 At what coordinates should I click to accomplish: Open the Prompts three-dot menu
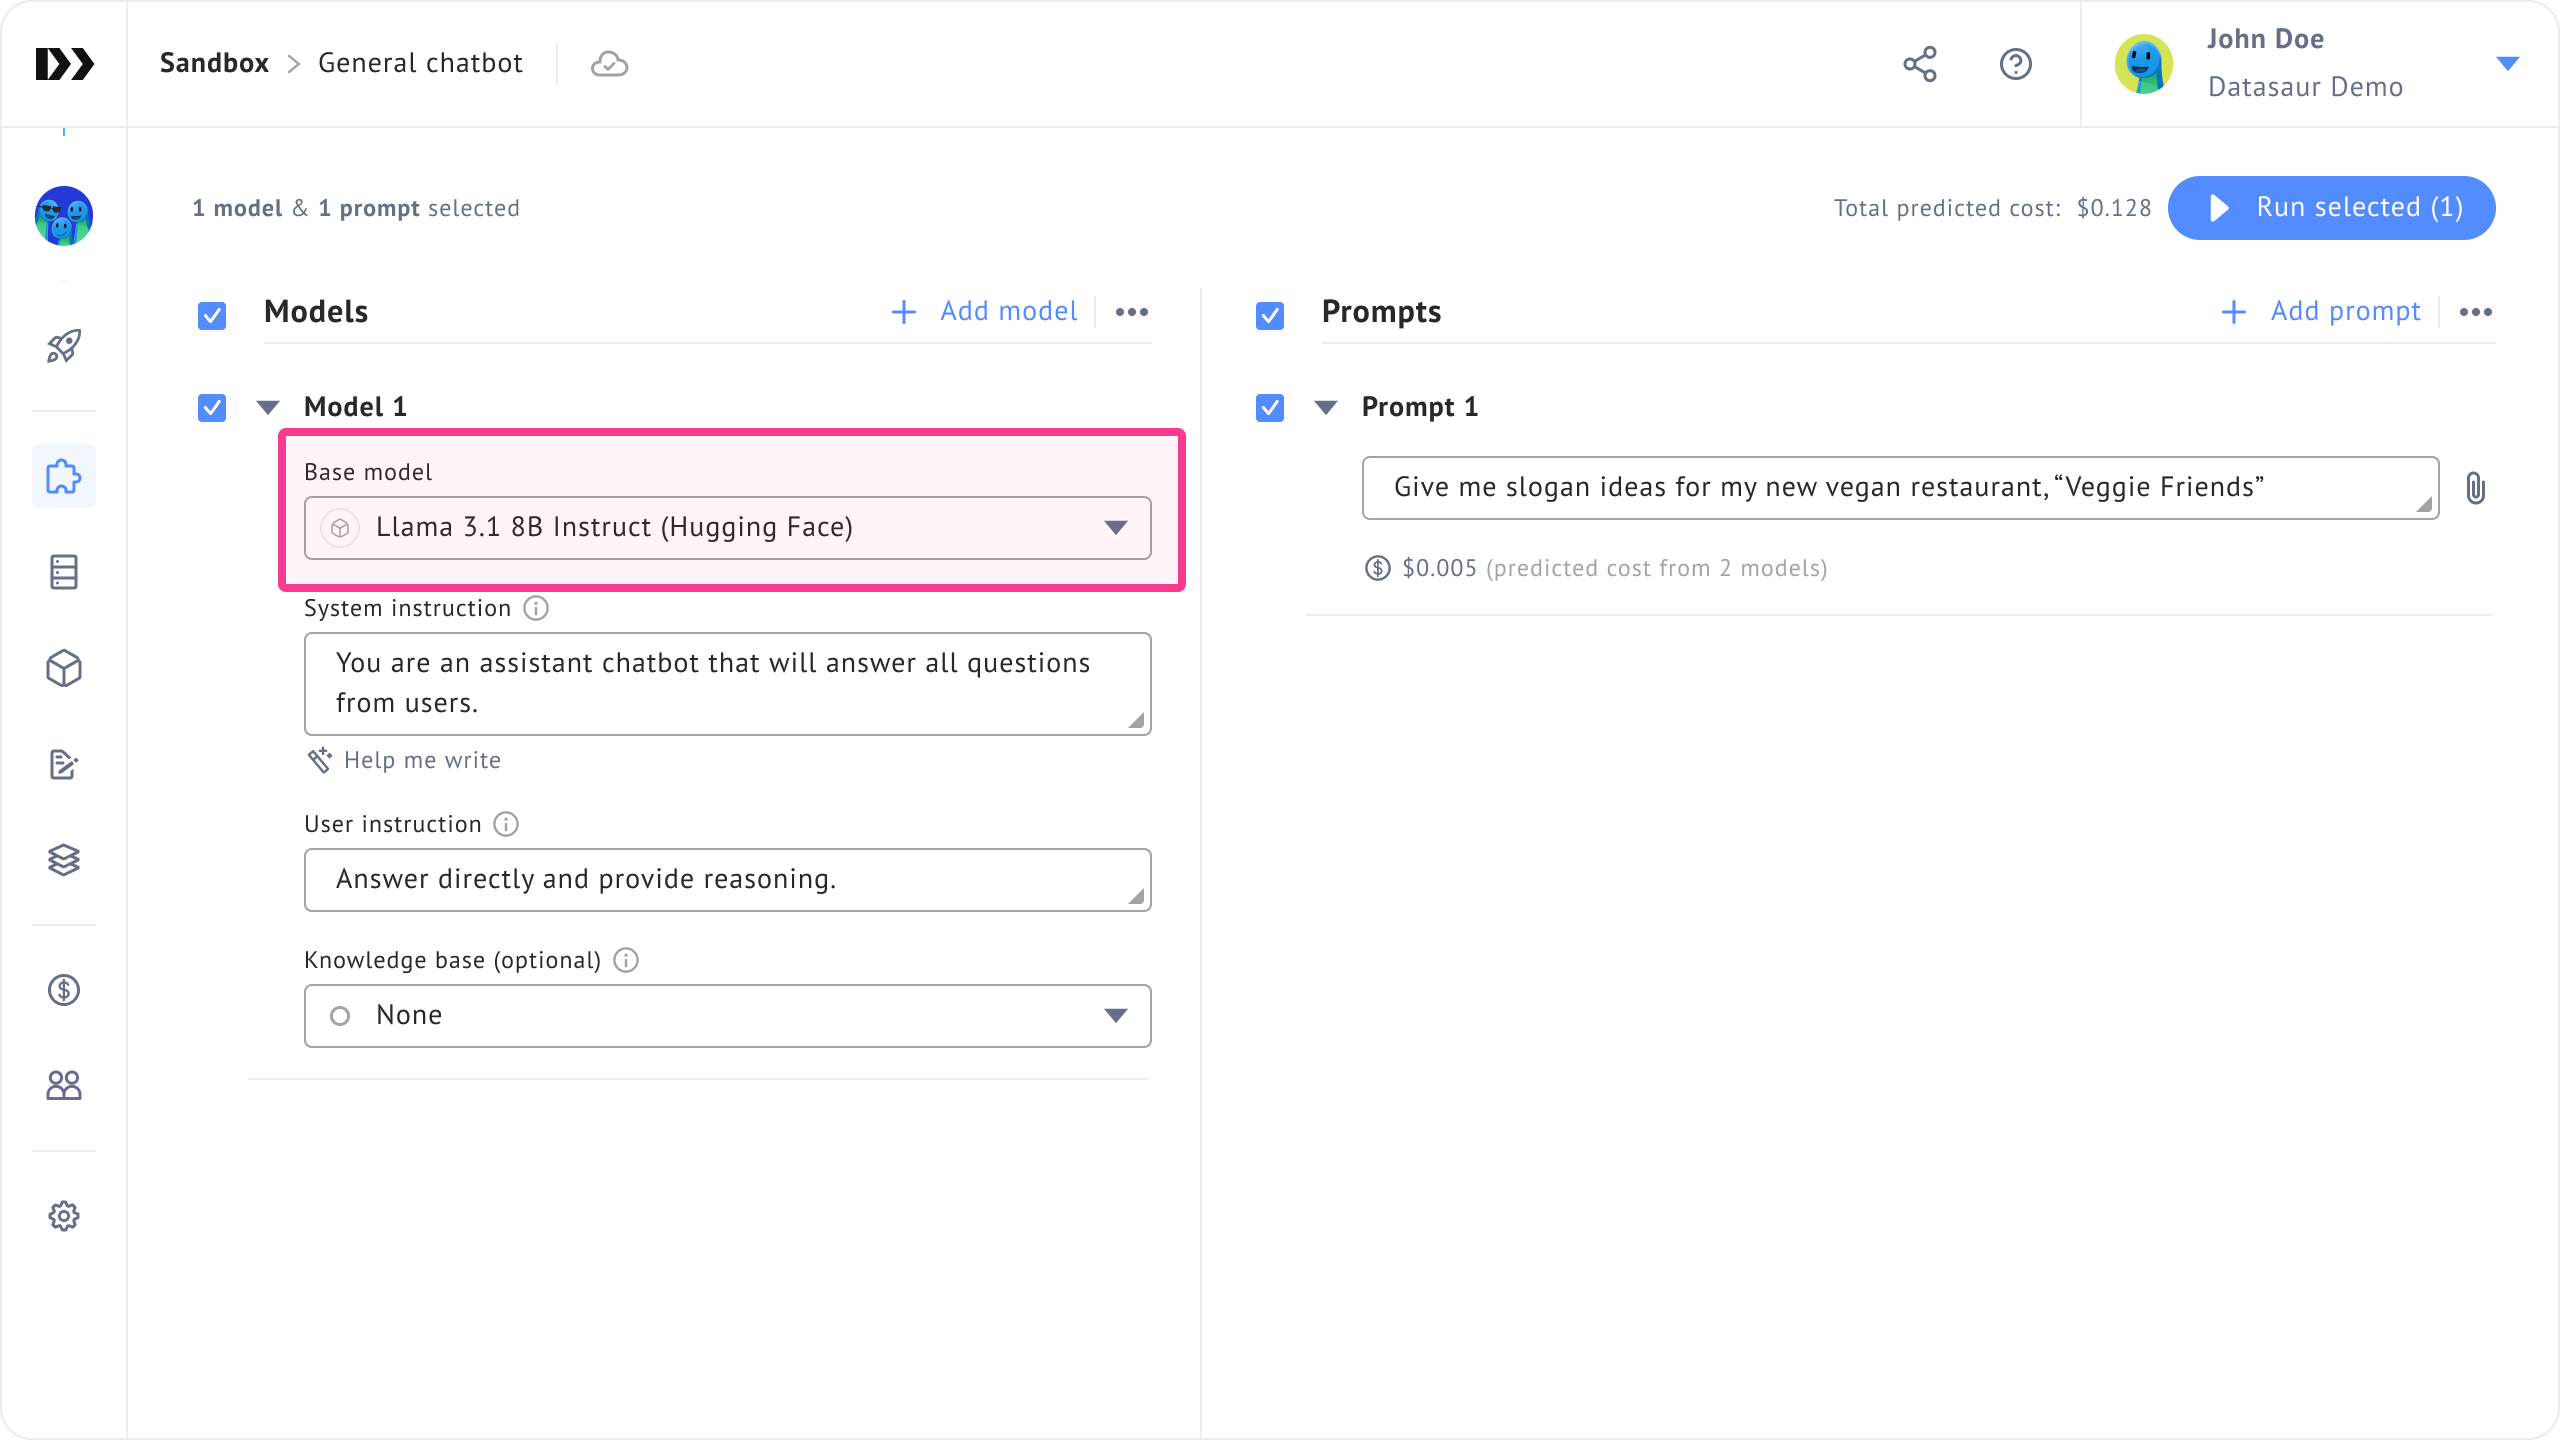2475,312
